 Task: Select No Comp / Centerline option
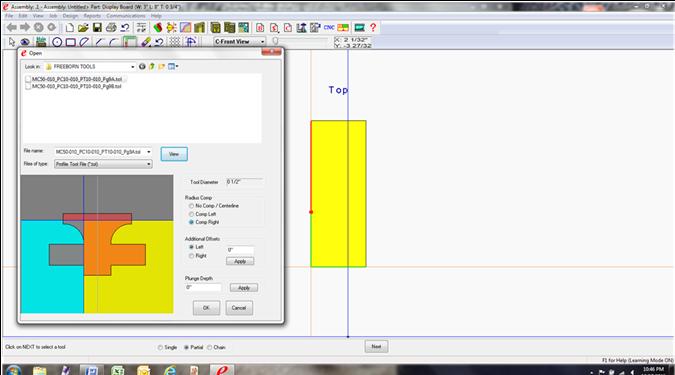tap(192, 206)
